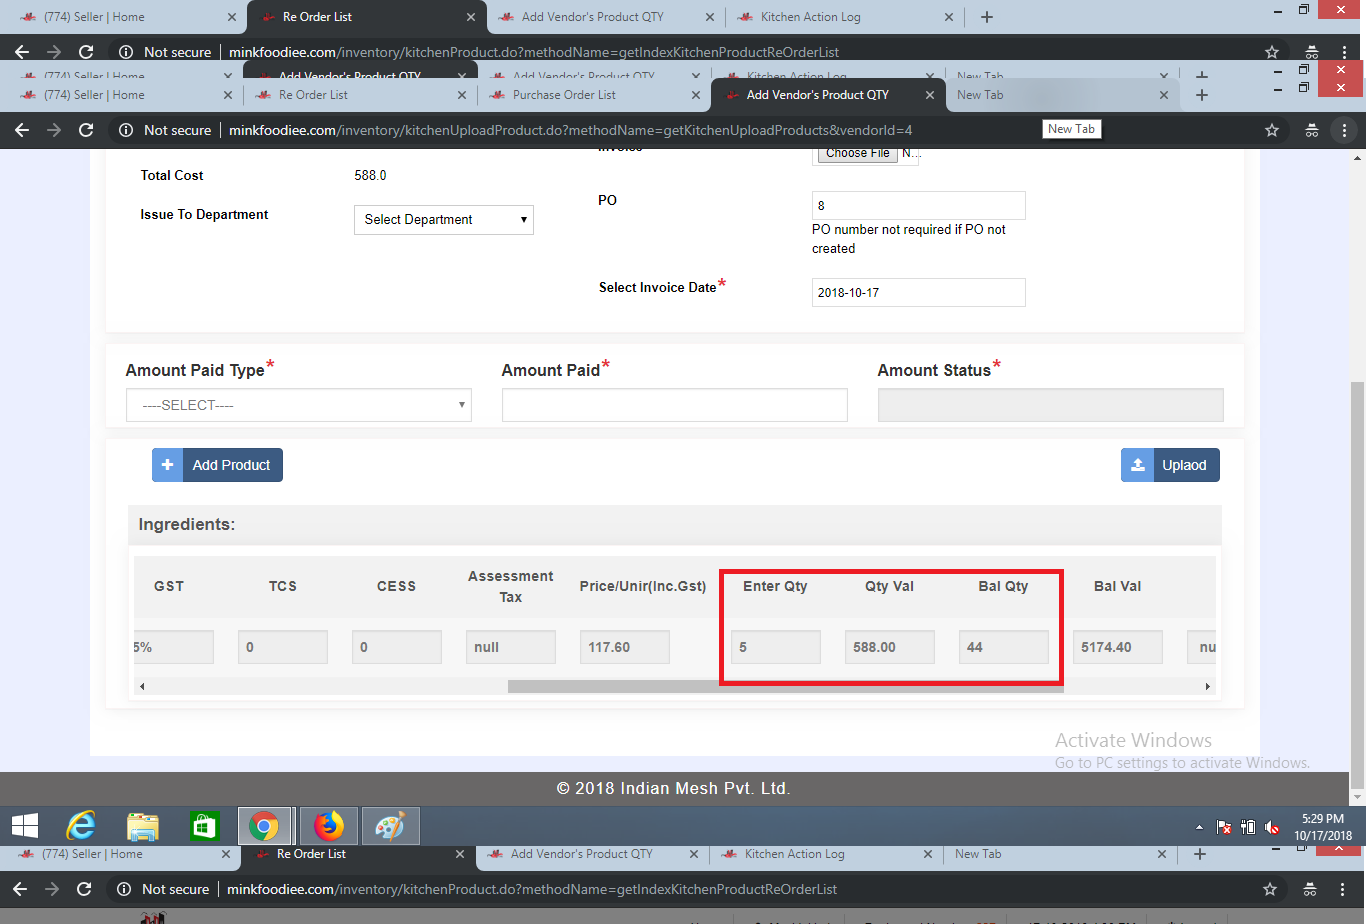Switch to Re Order List tab in front window

tap(358, 95)
